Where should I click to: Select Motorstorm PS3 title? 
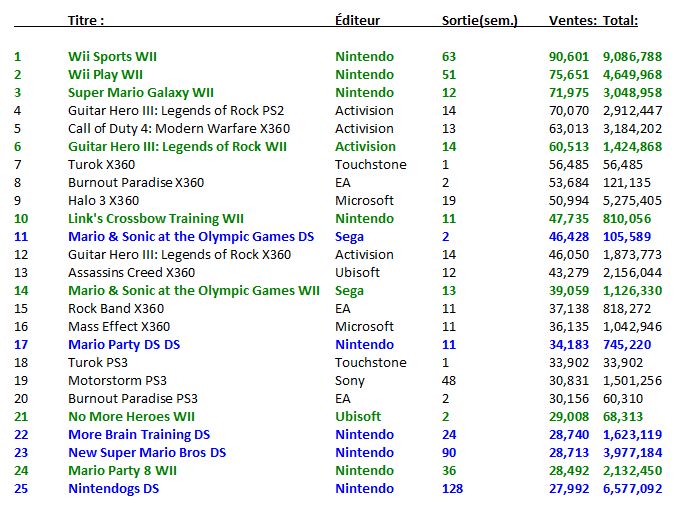[117, 381]
